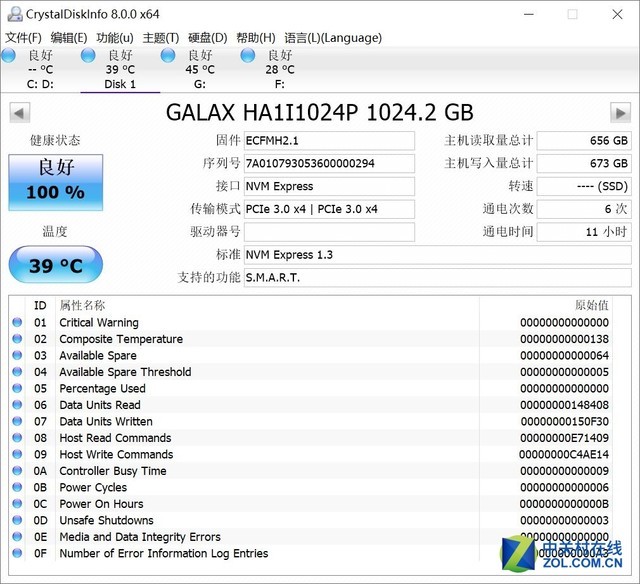Viewport: 640px width, 584px height.
Task: Click the firmware field ECFMH2.1
Action: click(x=329, y=141)
